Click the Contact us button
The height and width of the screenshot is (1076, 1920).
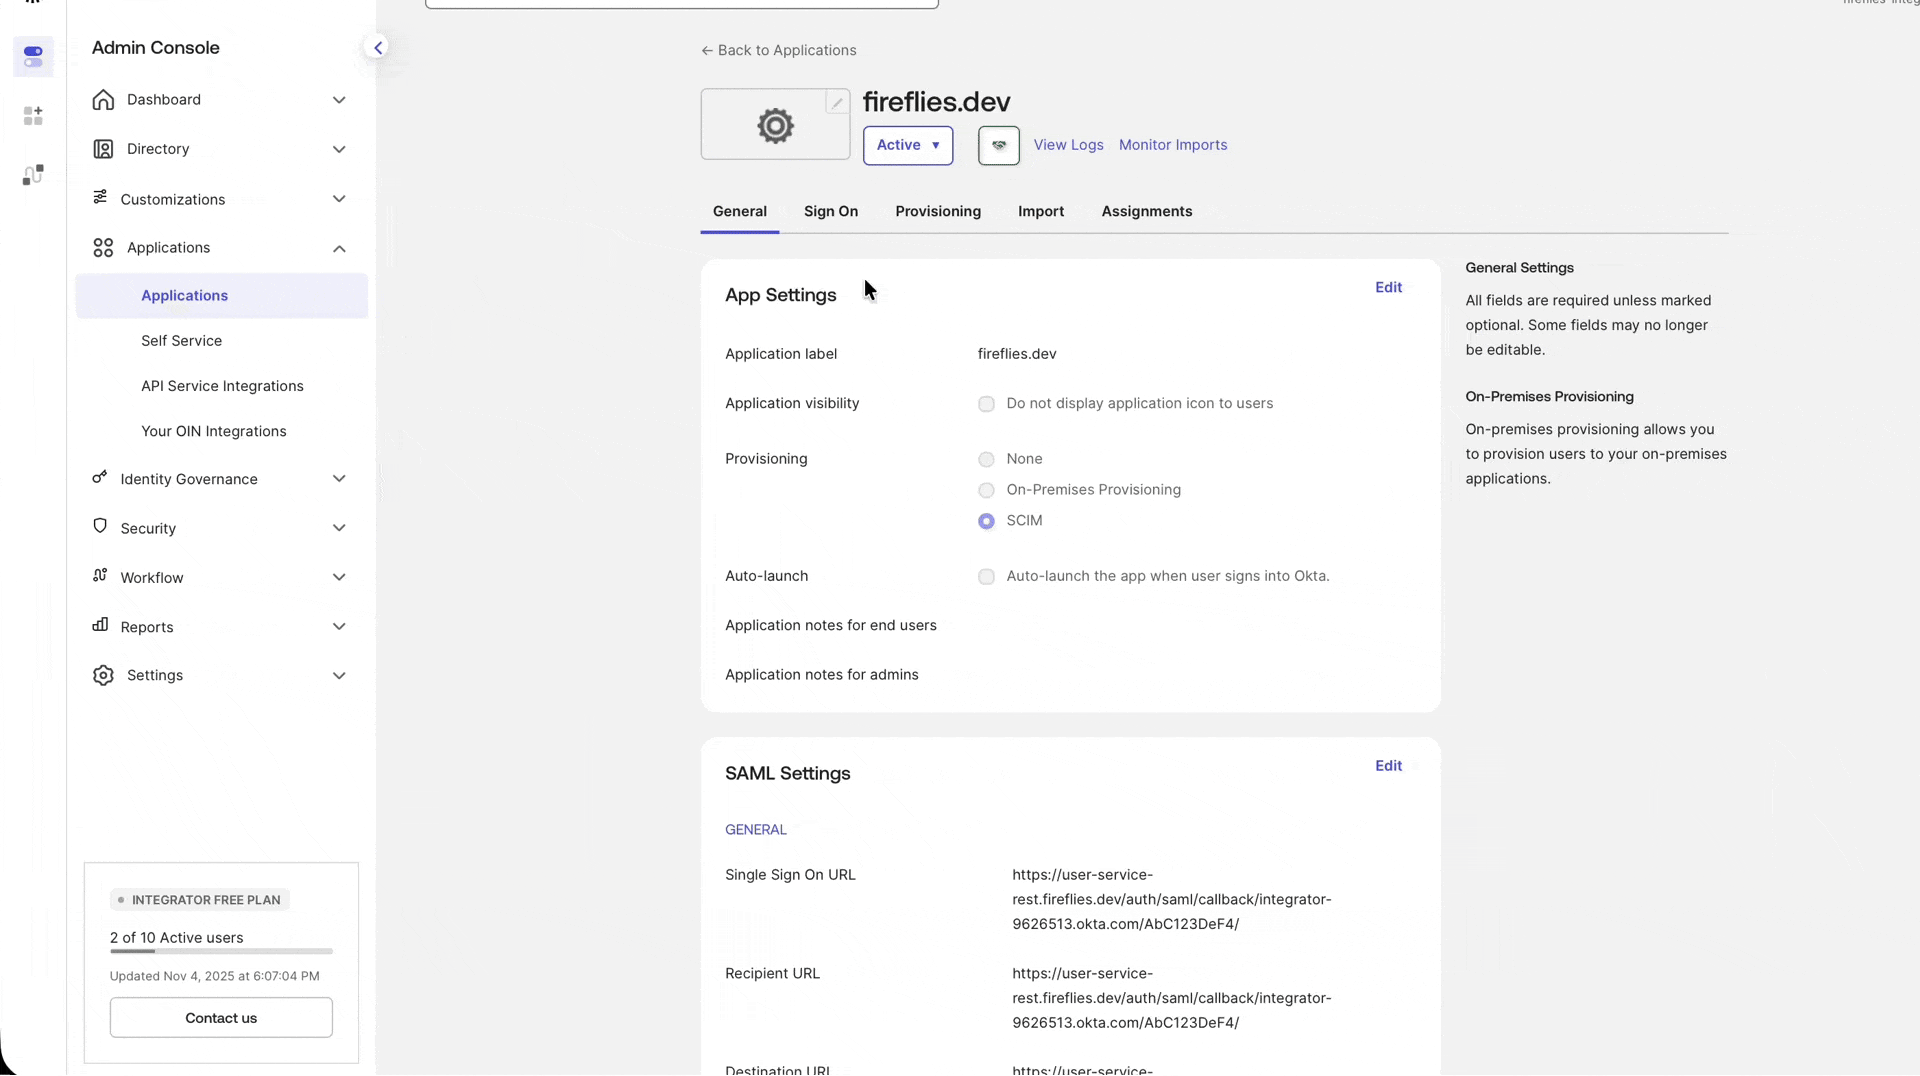point(221,1018)
